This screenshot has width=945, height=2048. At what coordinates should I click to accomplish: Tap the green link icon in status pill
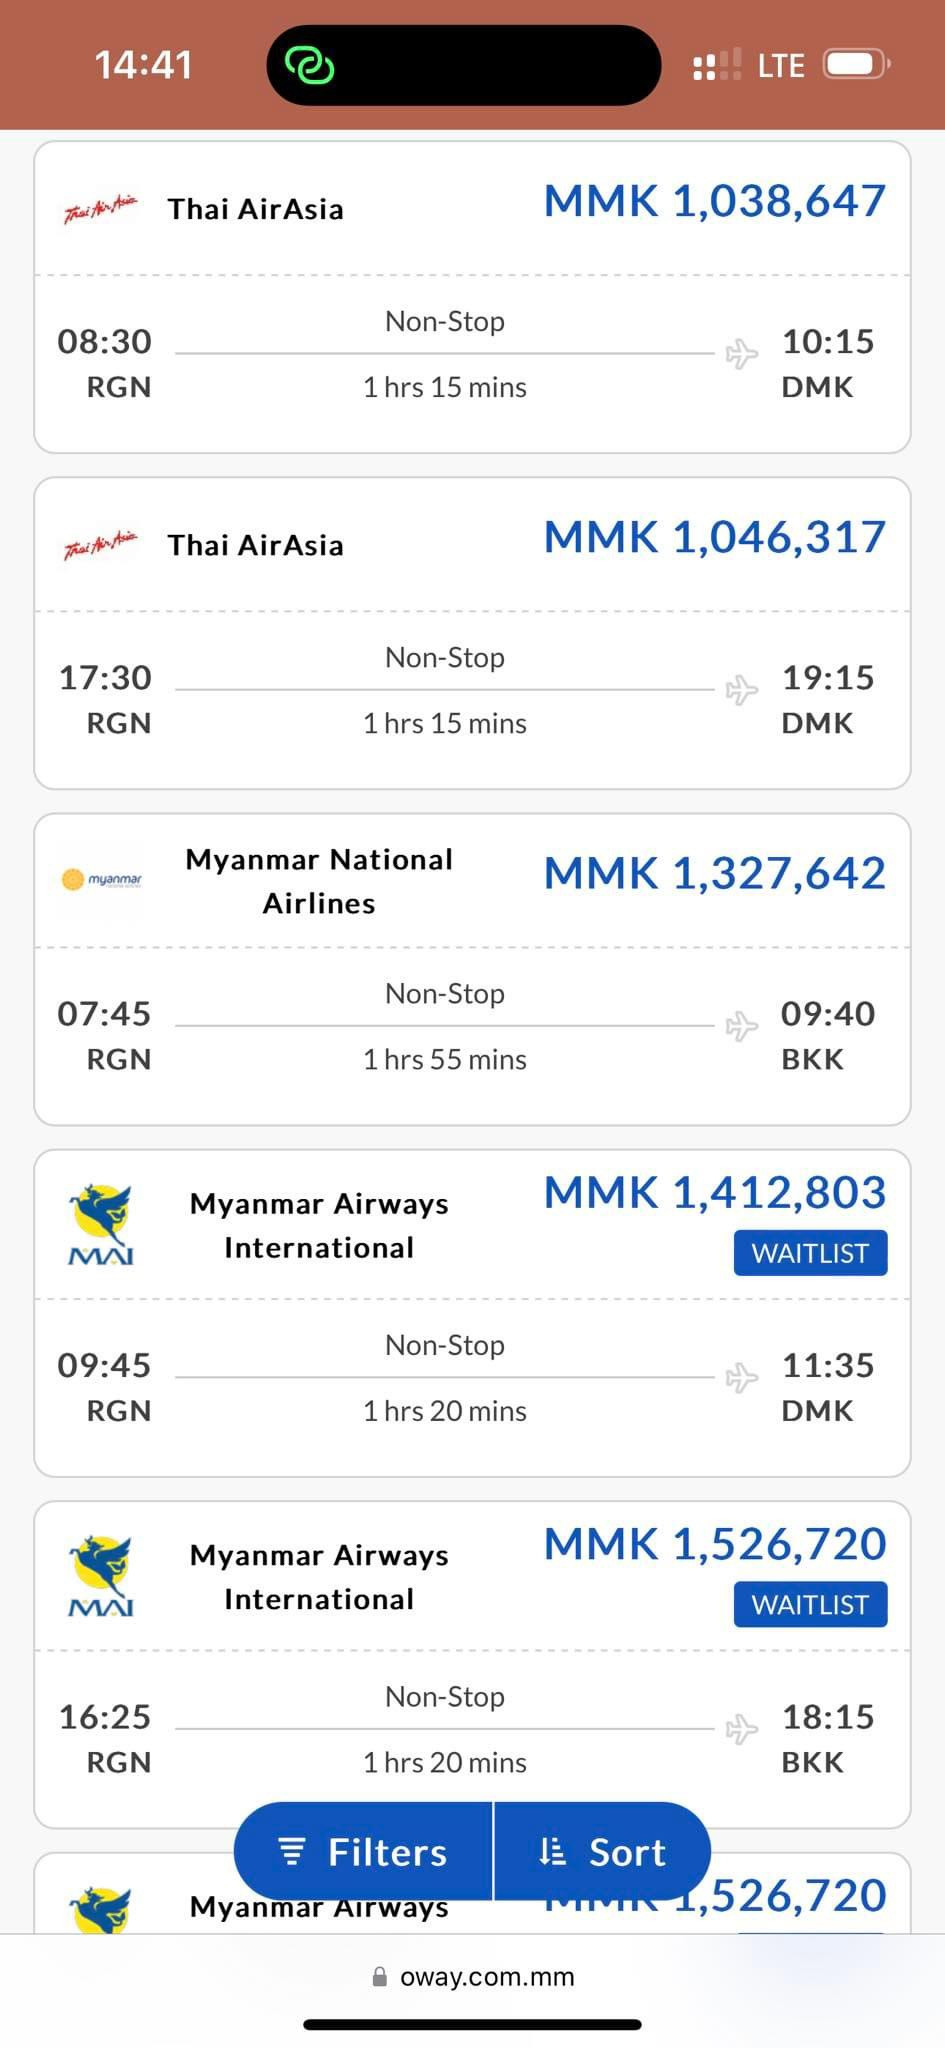tap(310, 66)
